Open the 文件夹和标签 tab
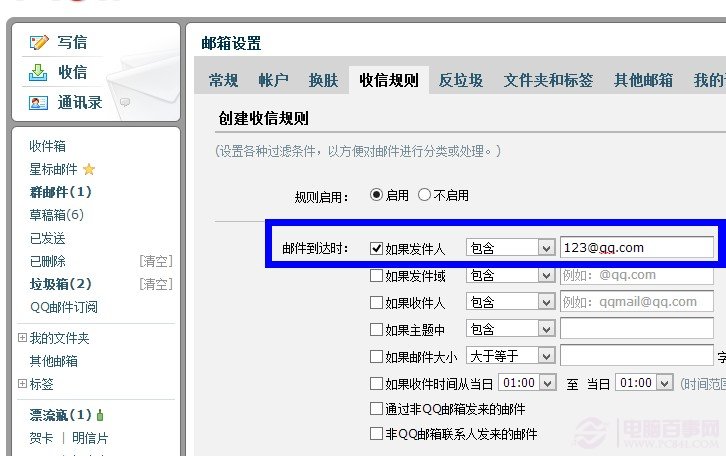The width and height of the screenshot is (726, 456). coord(548,80)
